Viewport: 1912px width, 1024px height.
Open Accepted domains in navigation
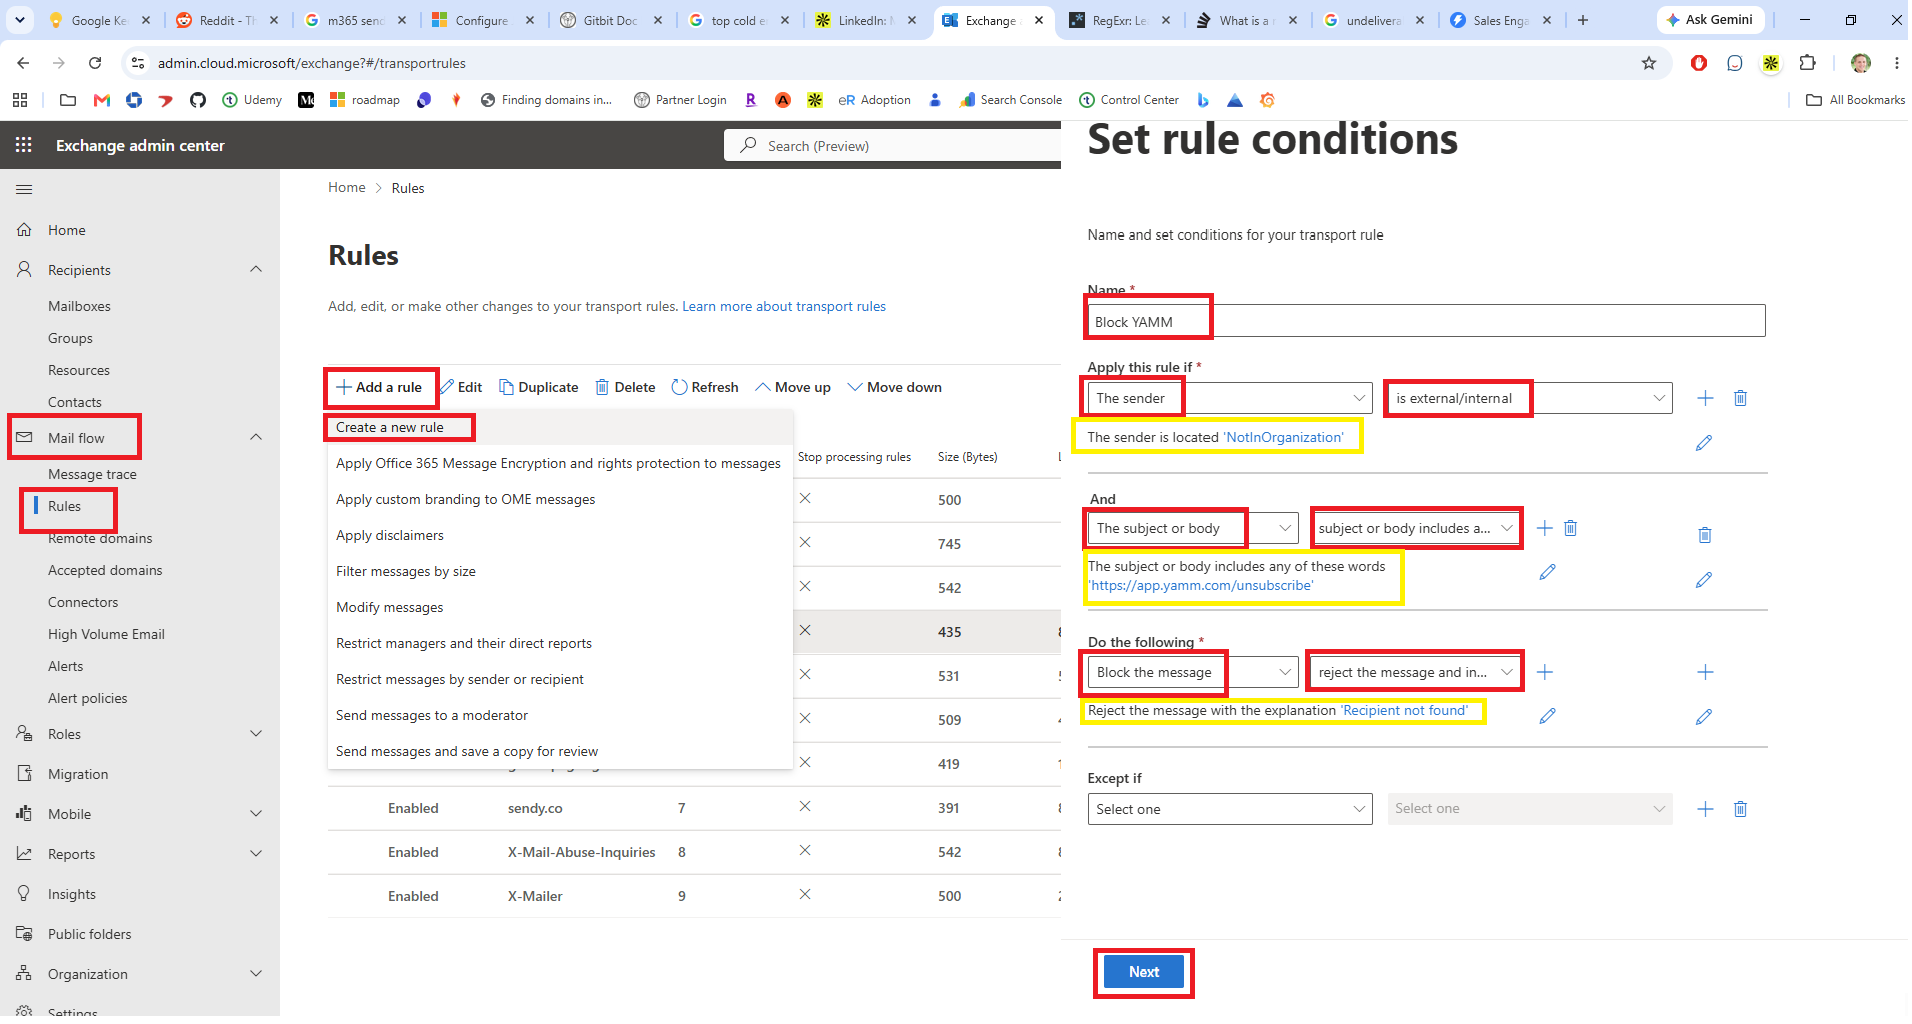(x=105, y=570)
